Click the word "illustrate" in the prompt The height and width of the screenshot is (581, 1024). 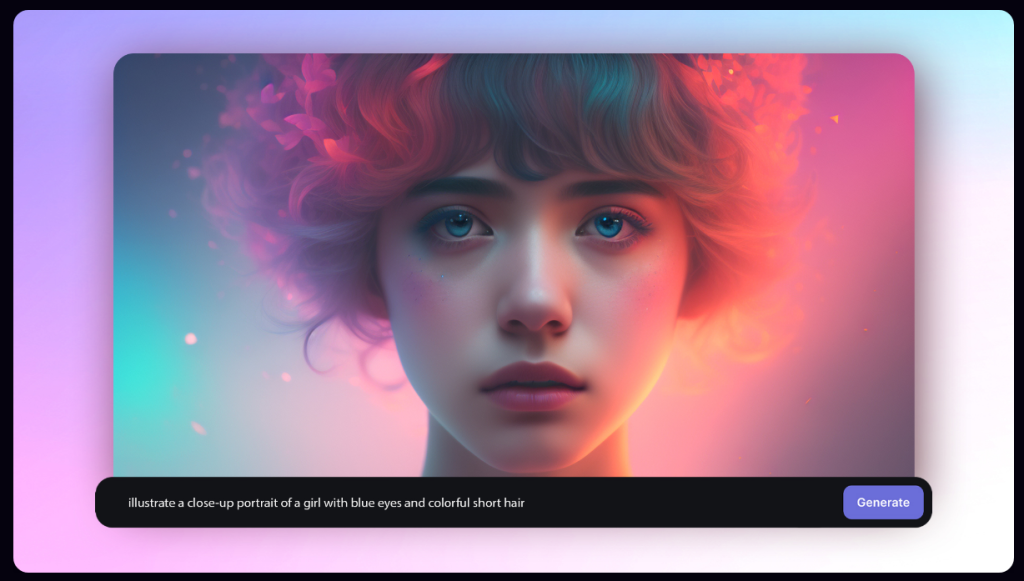click(x=151, y=503)
